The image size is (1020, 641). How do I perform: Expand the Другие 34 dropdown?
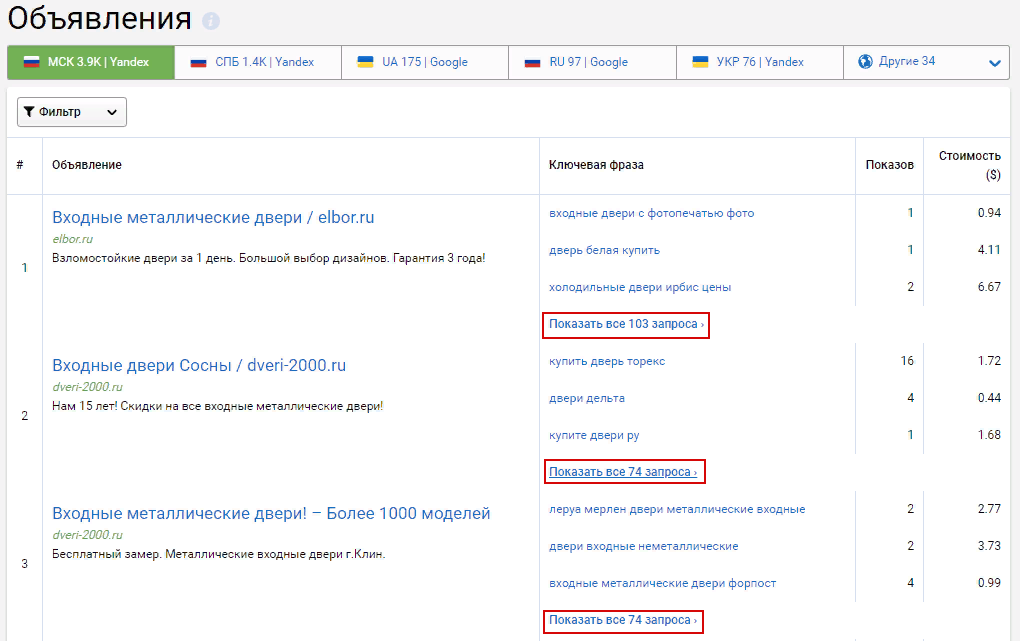coord(926,62)
